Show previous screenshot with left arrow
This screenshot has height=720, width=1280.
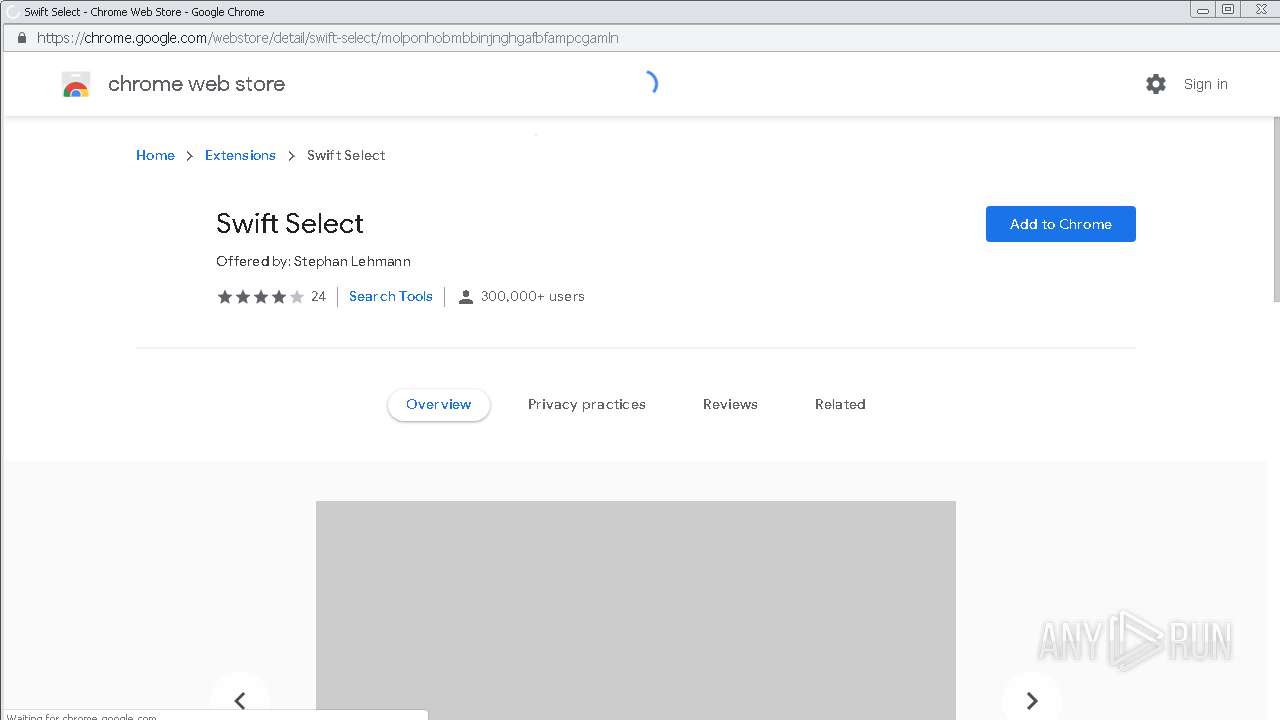240,700
